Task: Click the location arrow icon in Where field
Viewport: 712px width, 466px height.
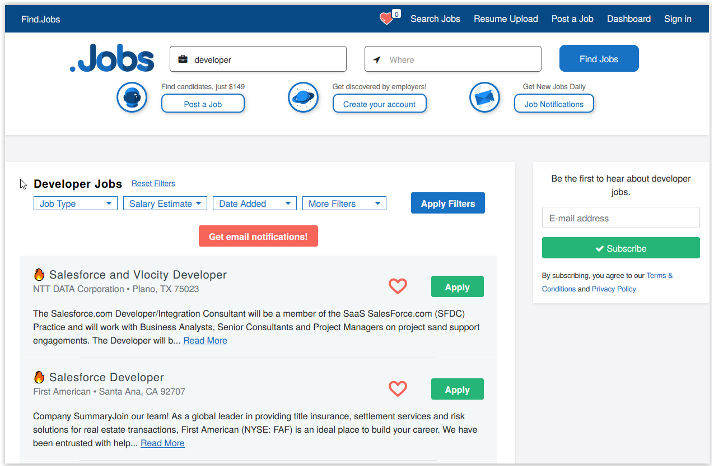Action: pyautogui.click(x=377, y=59)
